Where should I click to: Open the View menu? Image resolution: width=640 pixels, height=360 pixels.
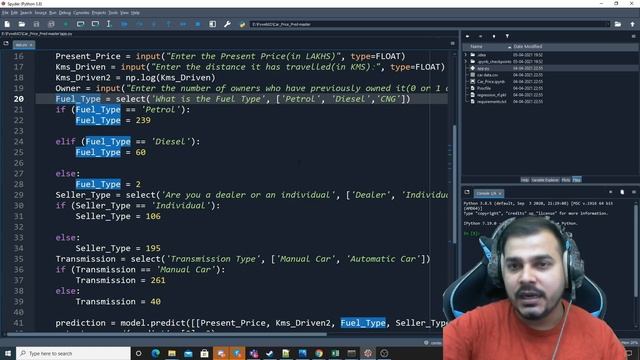(x=124, y=13)
